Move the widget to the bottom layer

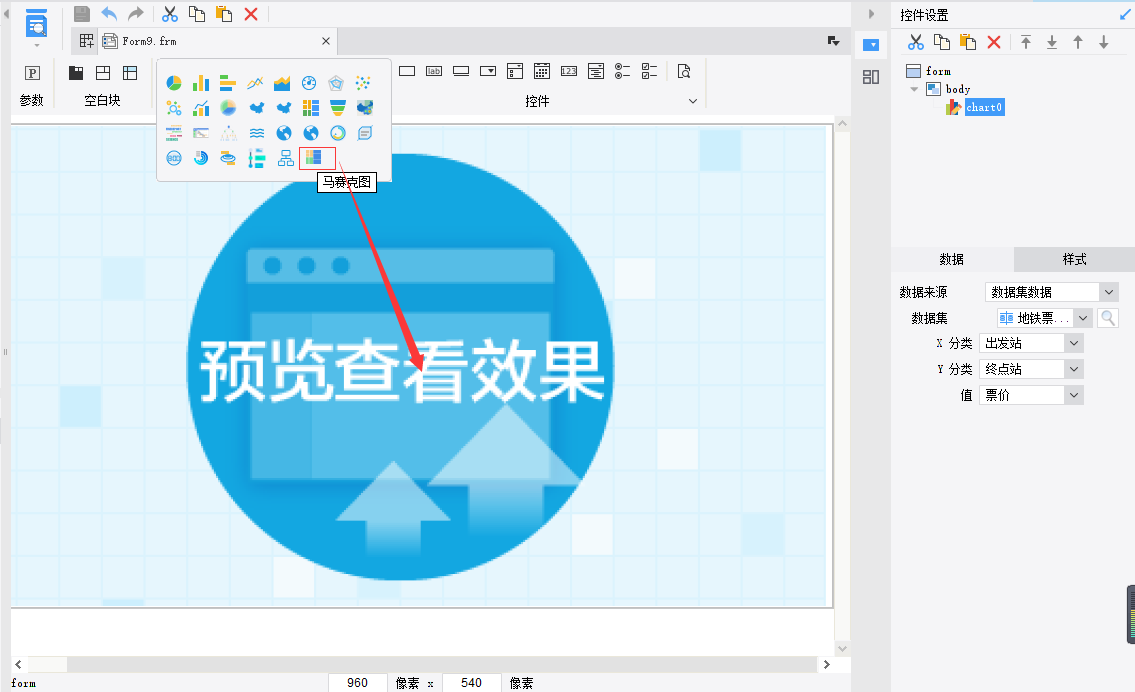click(x=1052, y=42)
